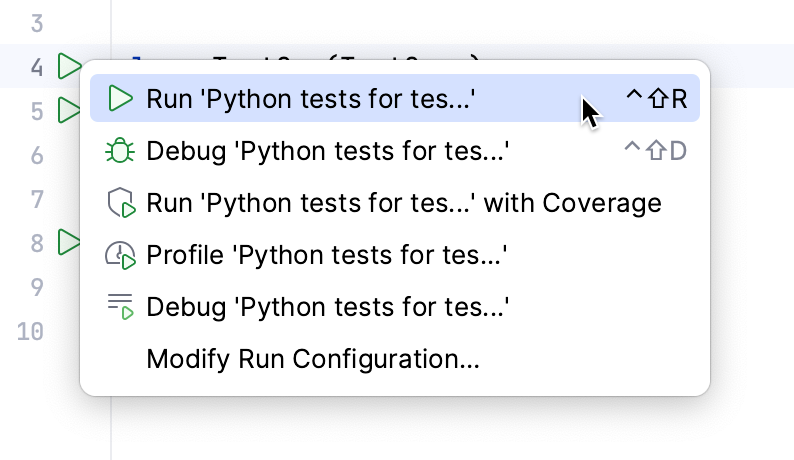Image resolution: width=794 pixels, height=460 pixels.
Task: Click the shield icon for Run with Coverage
Action: (120, 204)
